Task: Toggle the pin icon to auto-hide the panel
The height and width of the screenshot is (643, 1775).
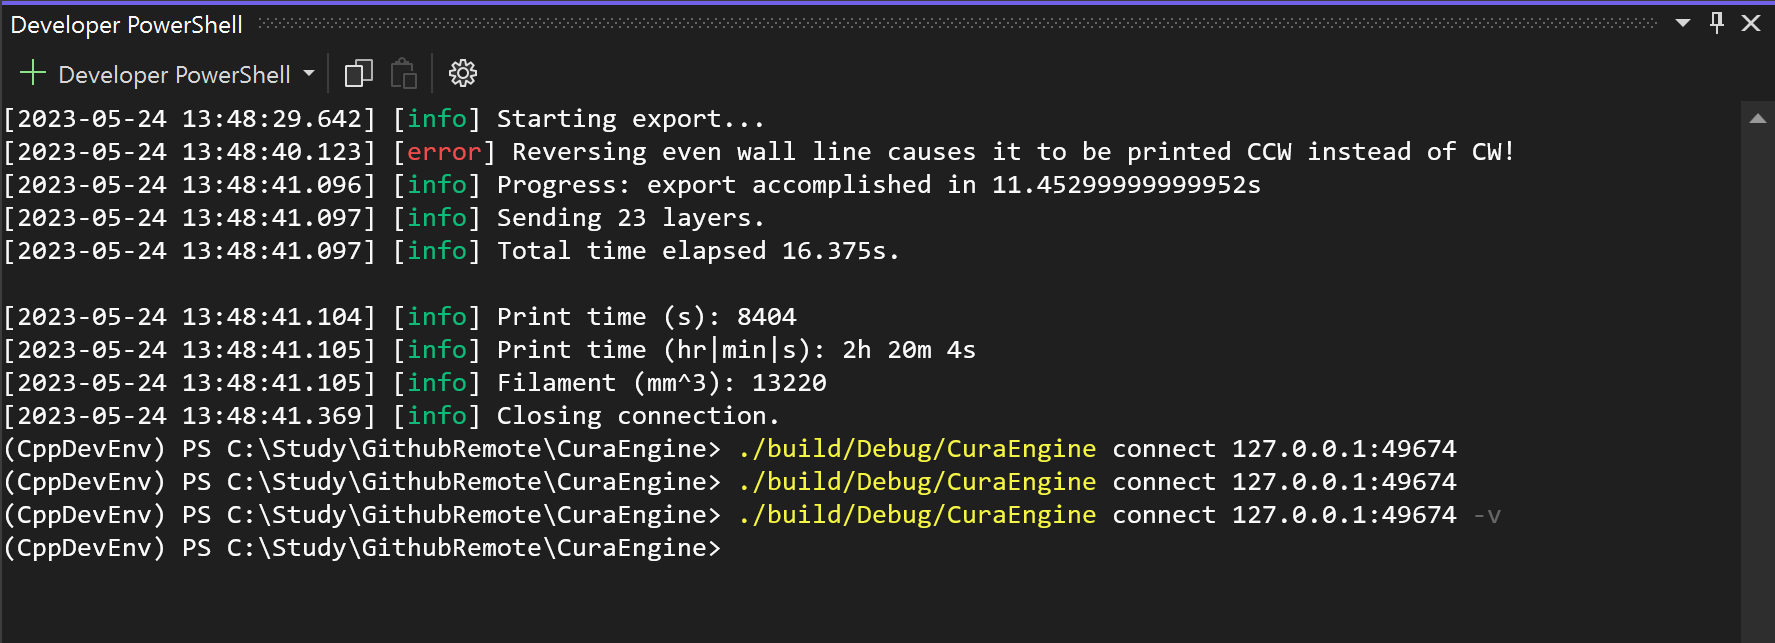Action: point(1716,23)
